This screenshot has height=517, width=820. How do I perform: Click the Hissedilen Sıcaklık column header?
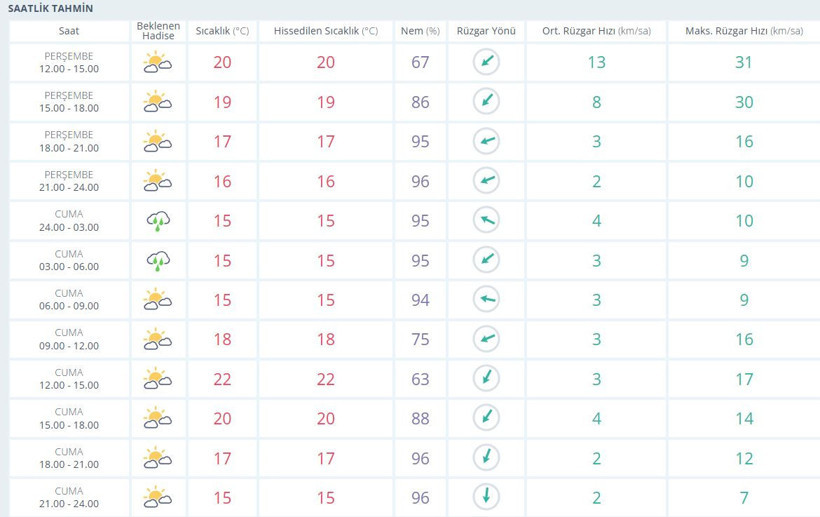325,31
